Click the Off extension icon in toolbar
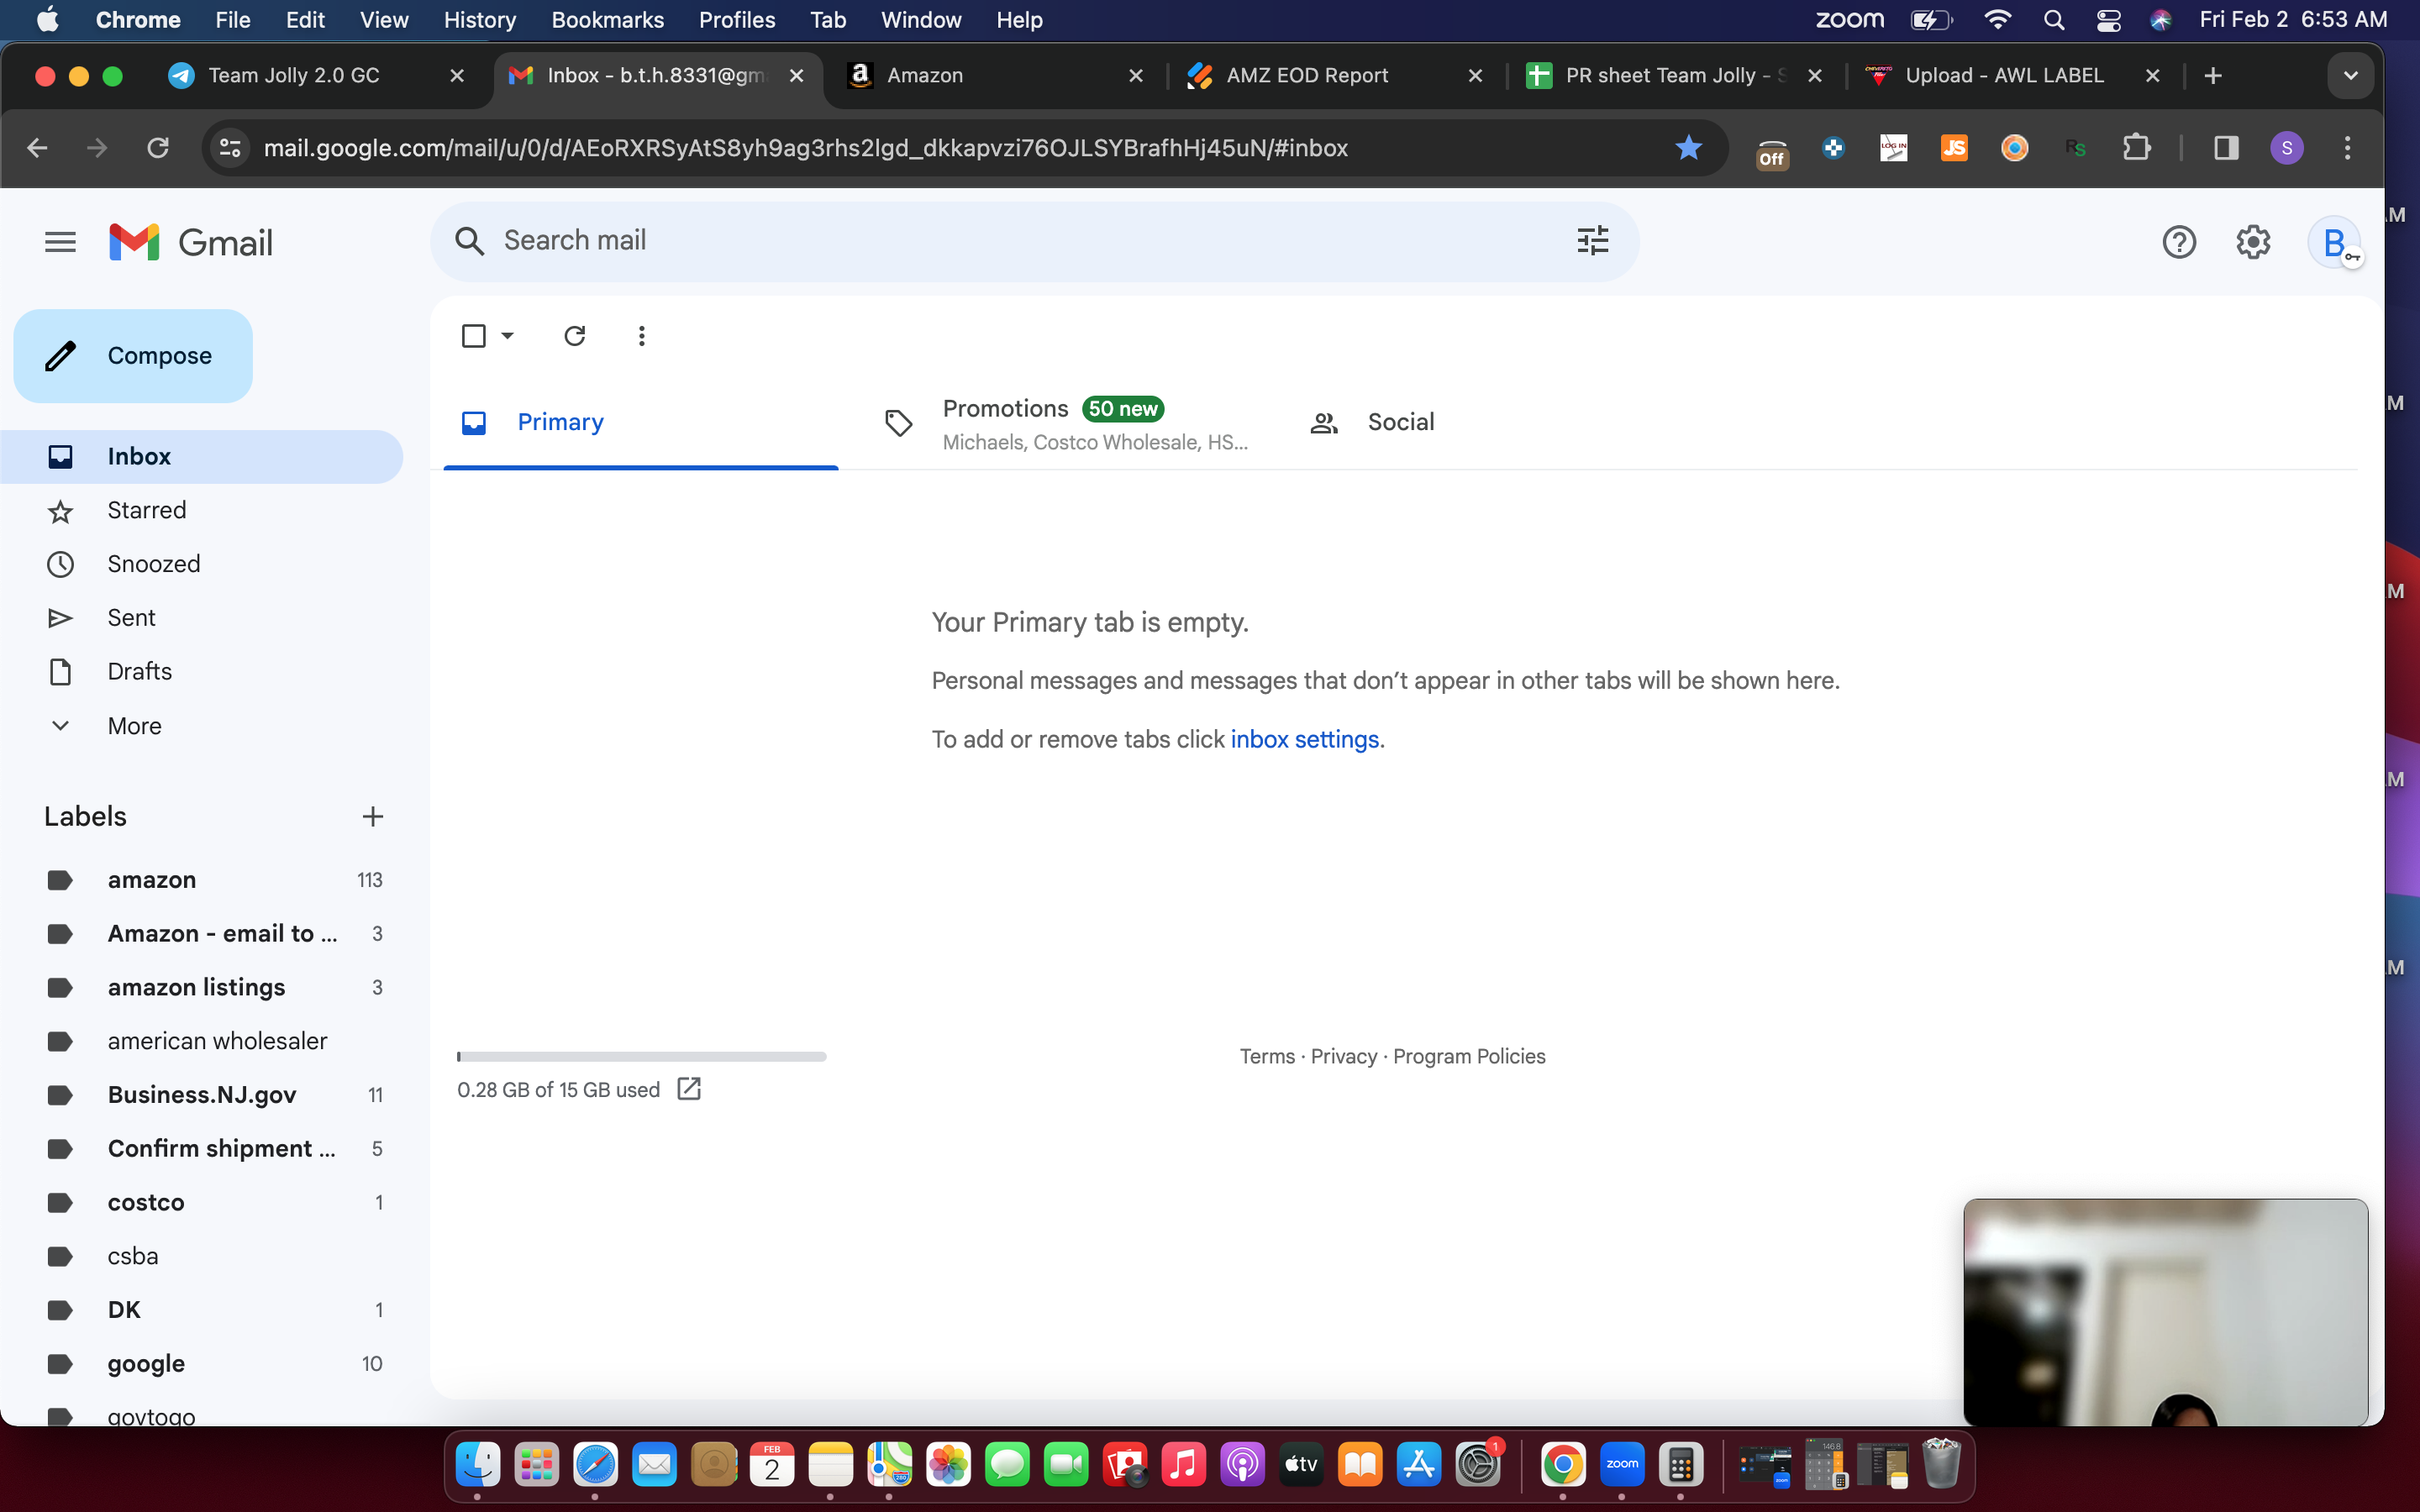 pyautogui.click(x=1771, y=151)
